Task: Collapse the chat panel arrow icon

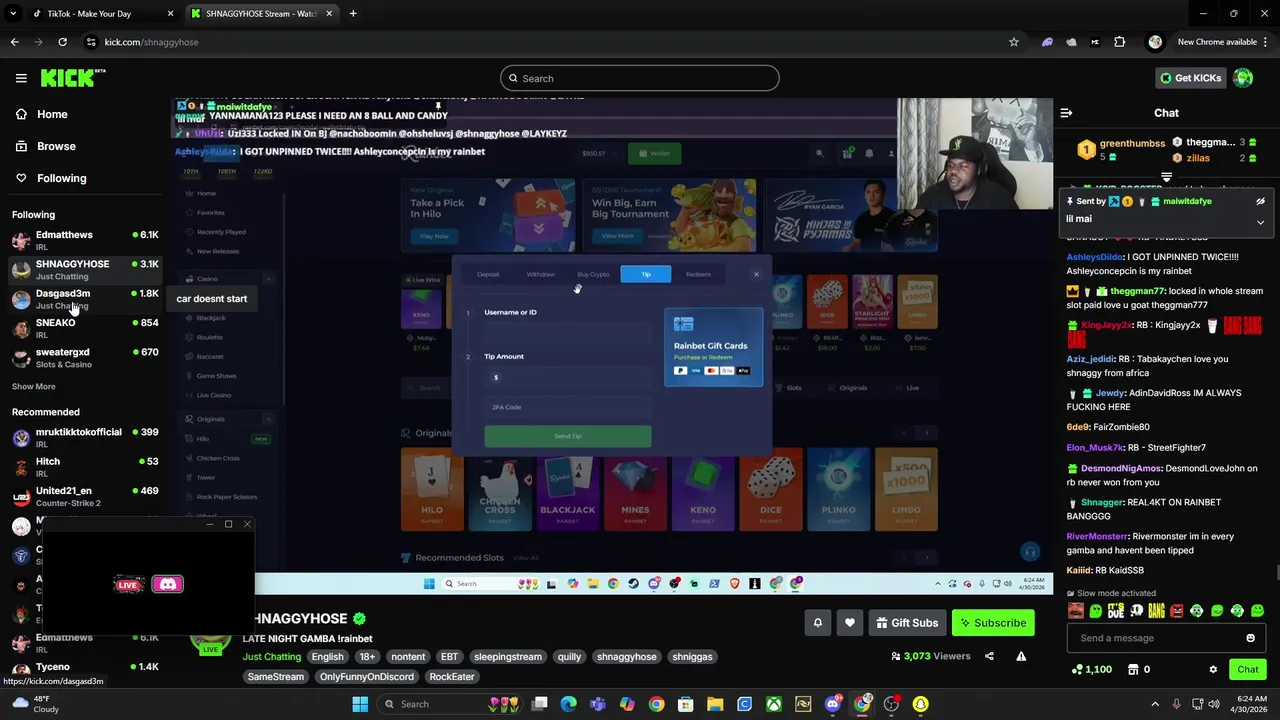Action: (x=1066, y=113)
